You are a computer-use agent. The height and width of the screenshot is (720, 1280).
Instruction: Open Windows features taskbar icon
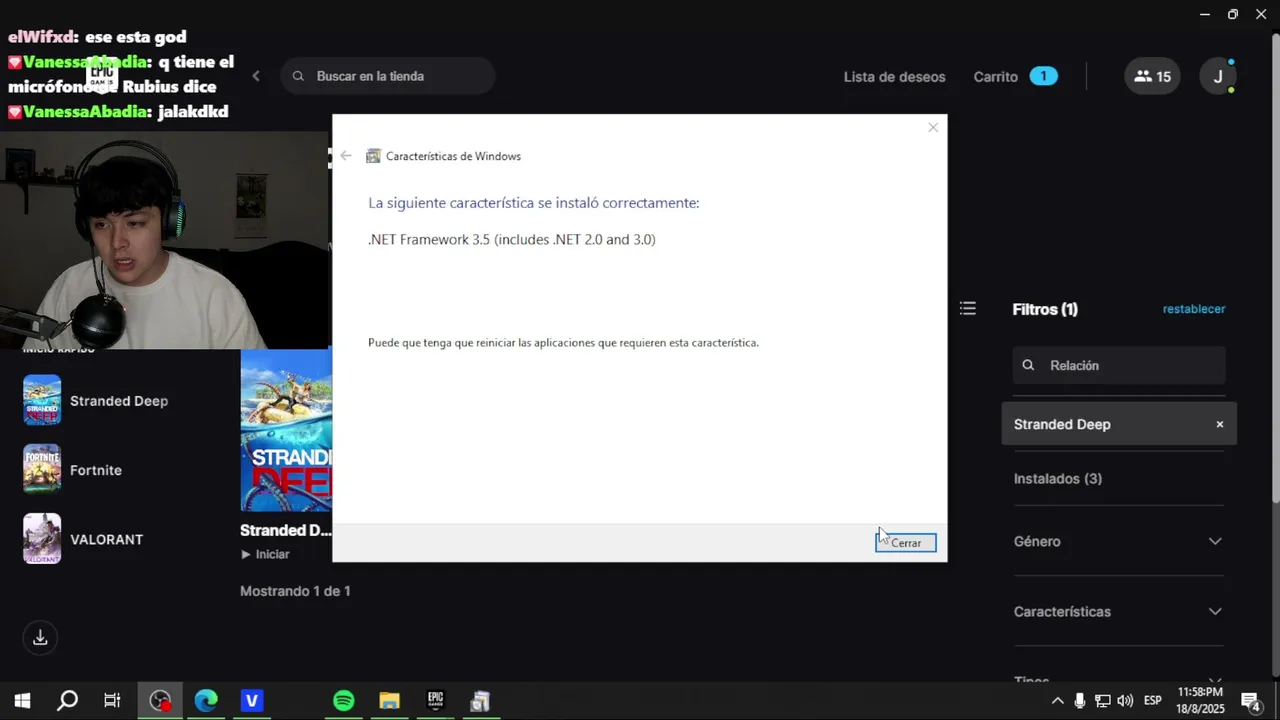[x=480, y=701]
